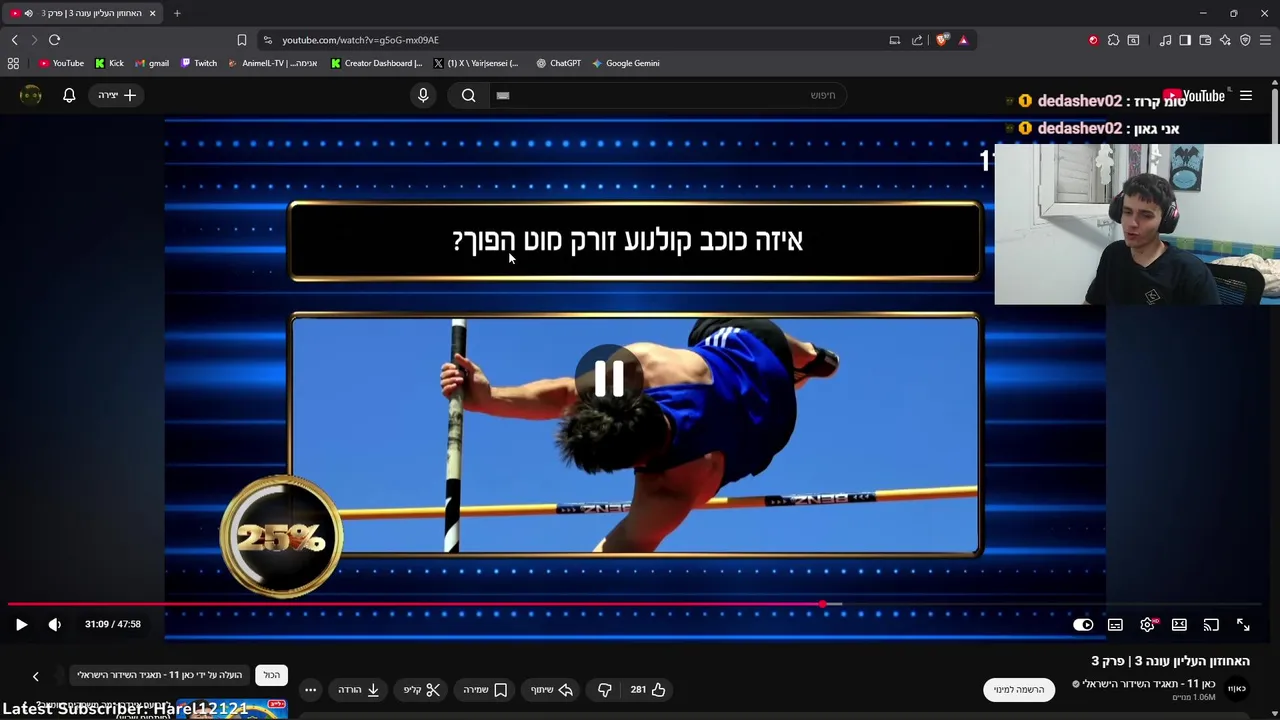Show more chips with the chevron arrow

pyautogui.click(x=35, y=676)
